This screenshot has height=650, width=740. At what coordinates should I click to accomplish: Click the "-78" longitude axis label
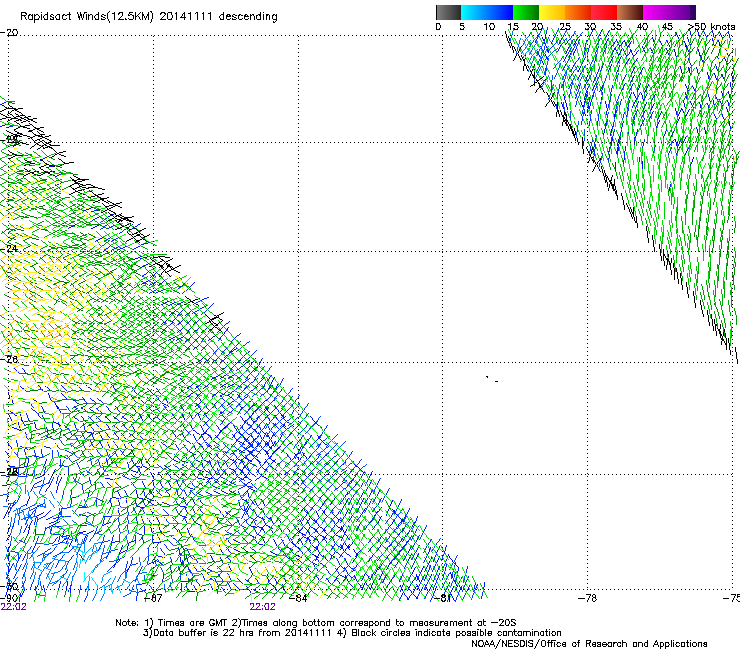pyautogui.click(x=587, y=598)
